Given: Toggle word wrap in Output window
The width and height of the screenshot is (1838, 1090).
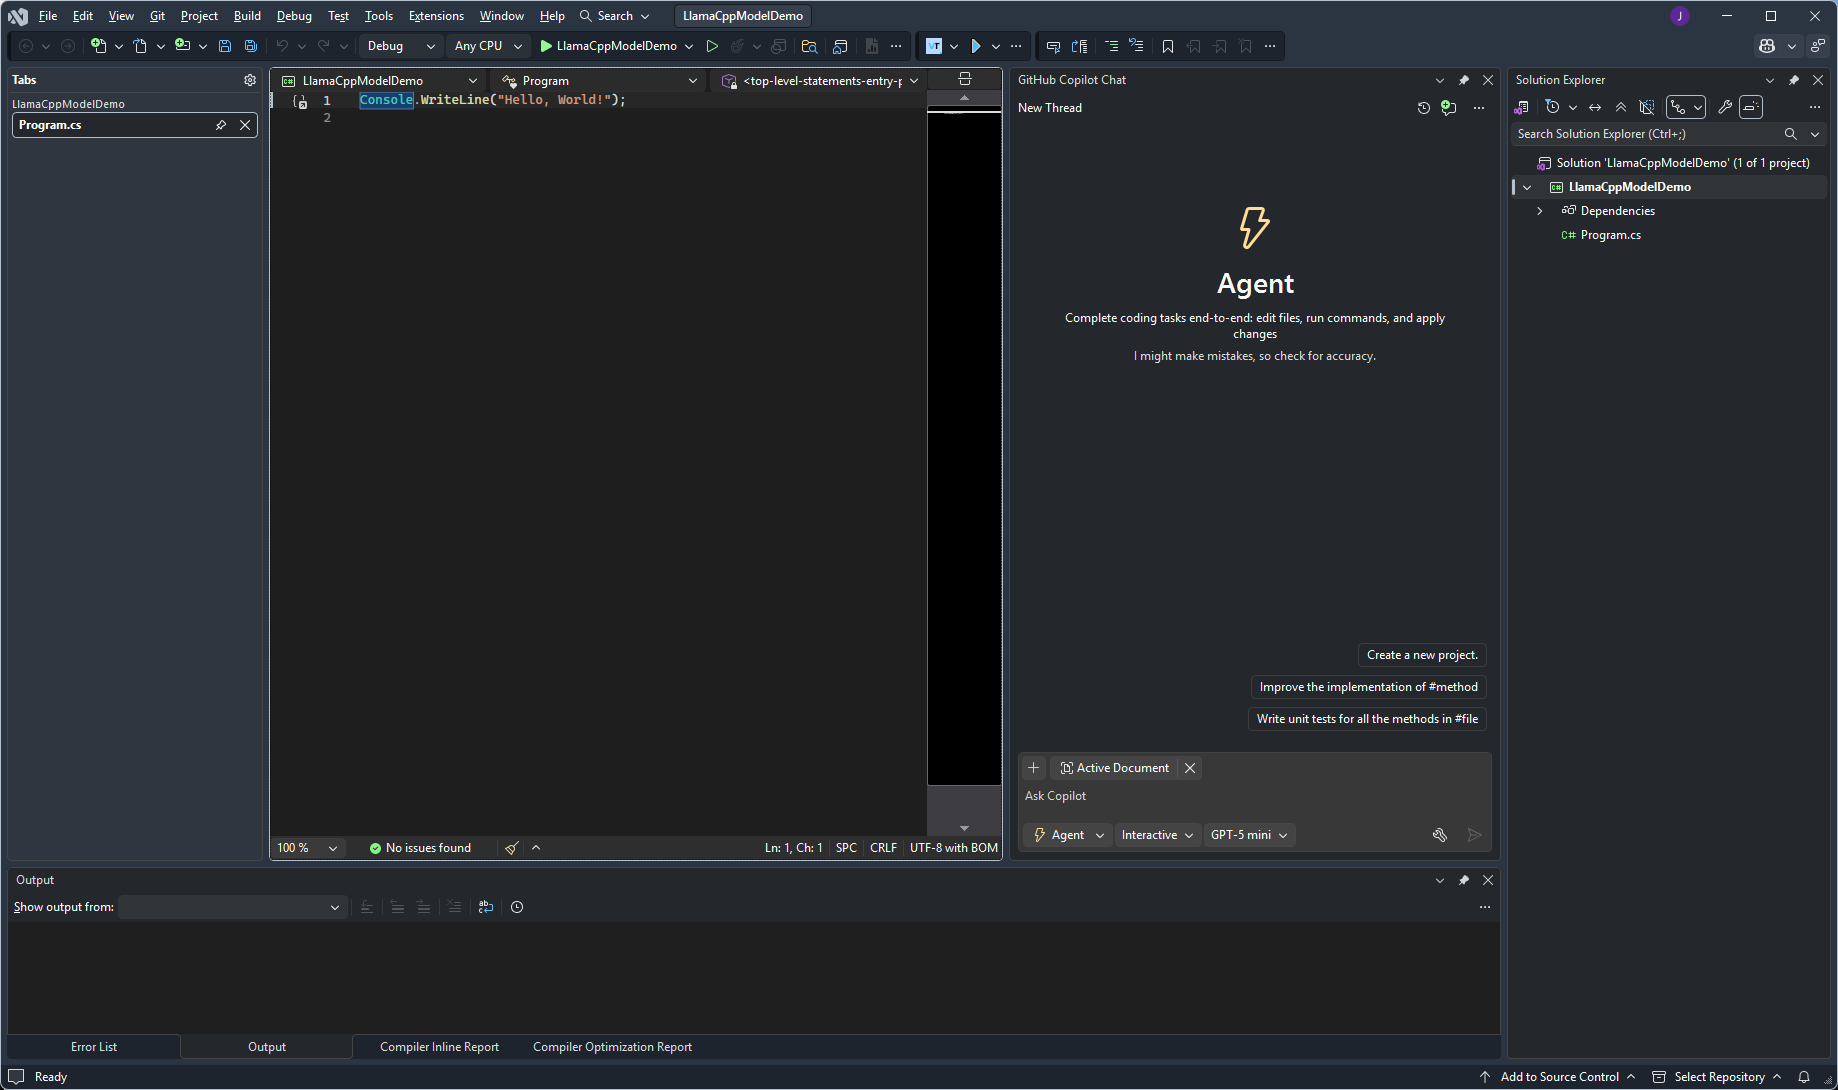Looking at the screenshot, I should (486, 907).
